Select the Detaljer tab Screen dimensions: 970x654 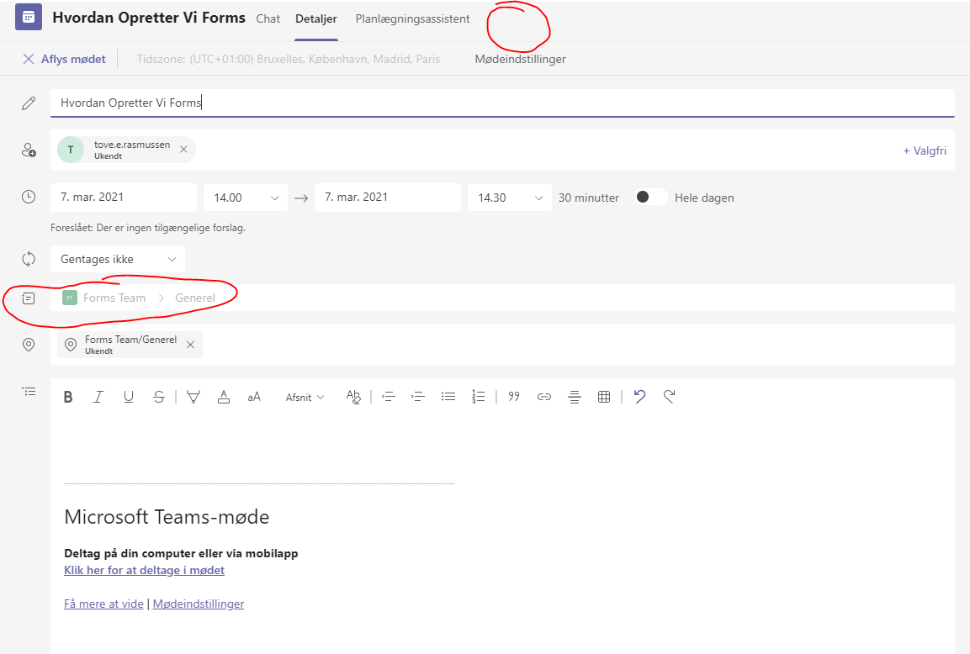(316, 19)
